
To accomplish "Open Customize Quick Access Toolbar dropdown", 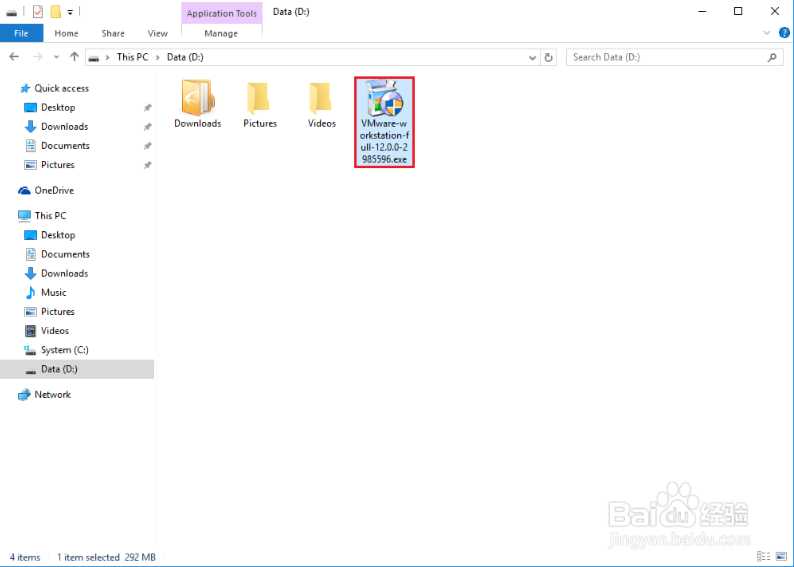I will 70,12.
